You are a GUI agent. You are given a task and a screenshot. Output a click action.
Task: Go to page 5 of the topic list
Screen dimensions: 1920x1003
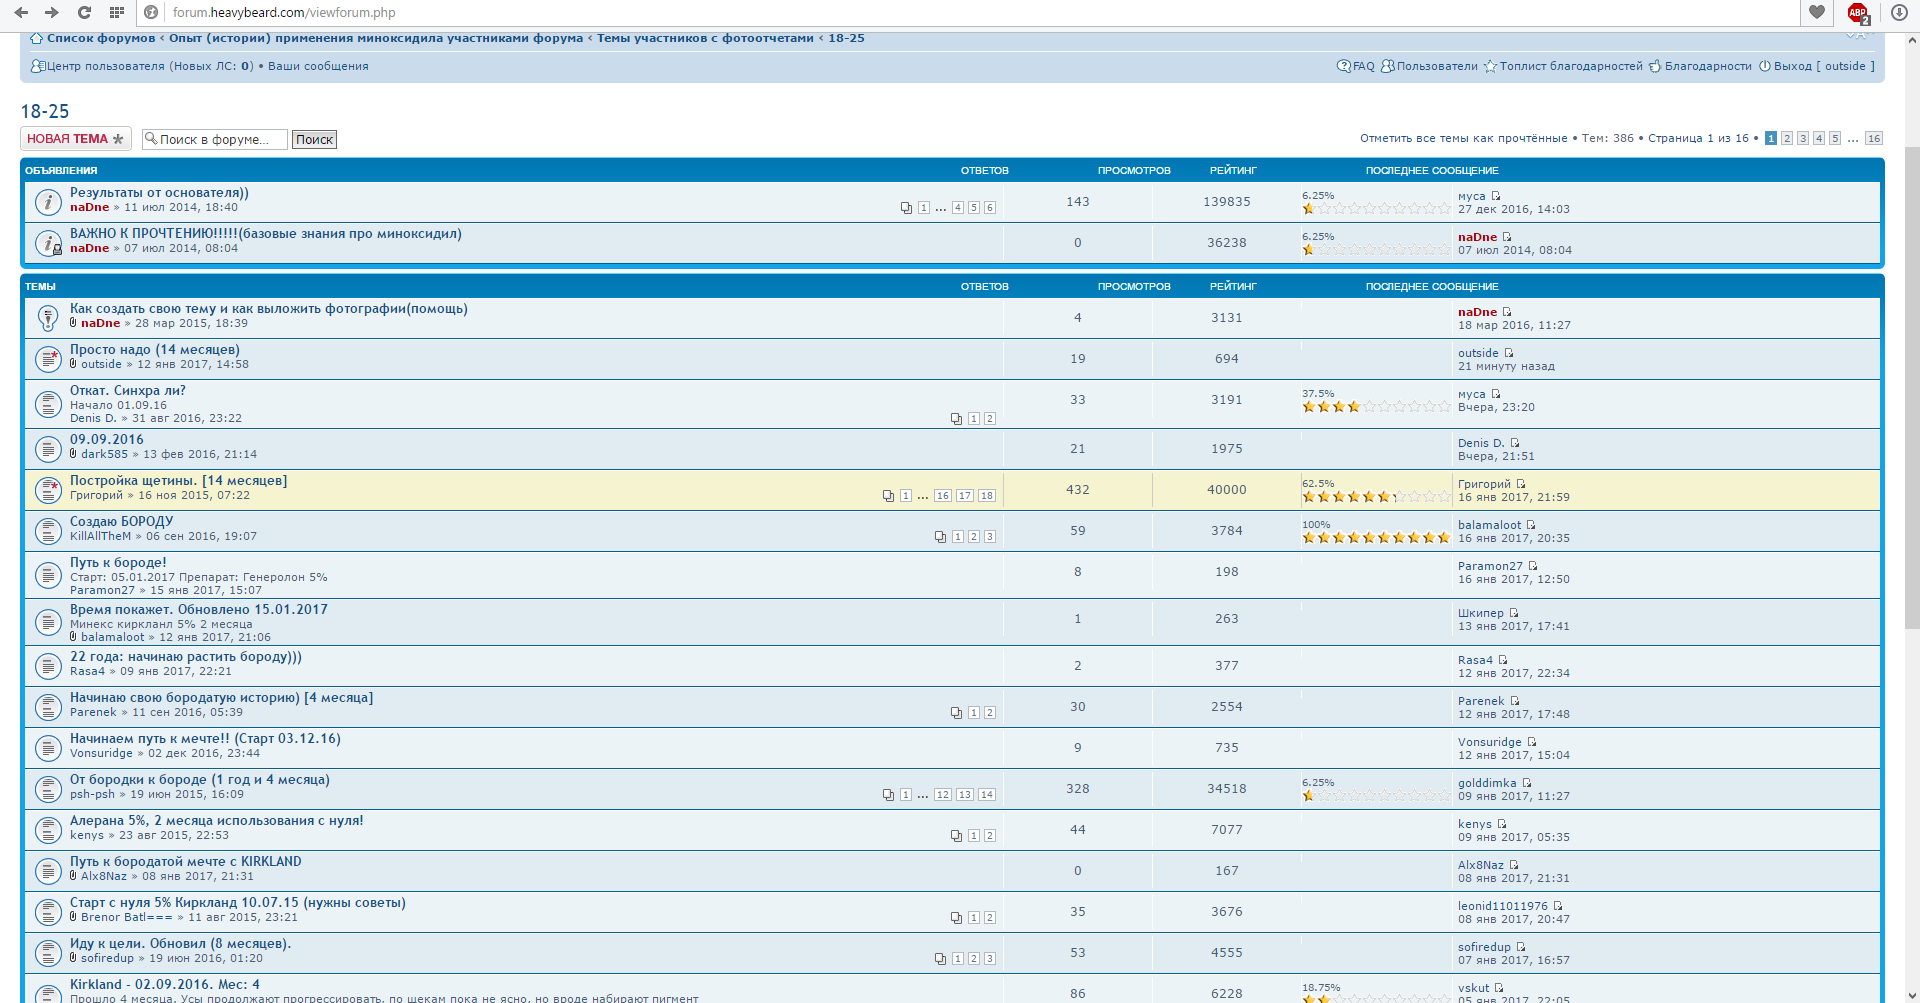(x=1835, y=139)
